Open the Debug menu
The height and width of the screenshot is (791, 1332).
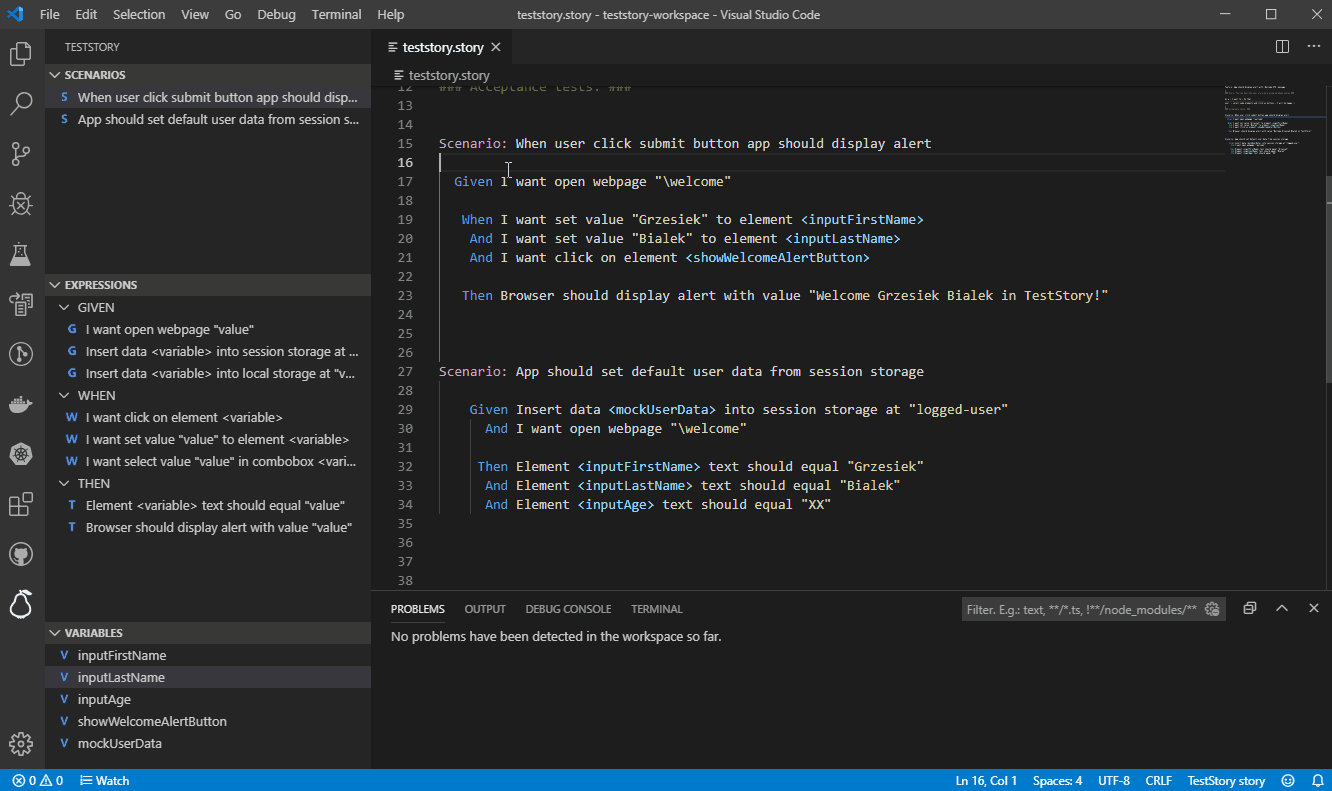coord(276,14)
